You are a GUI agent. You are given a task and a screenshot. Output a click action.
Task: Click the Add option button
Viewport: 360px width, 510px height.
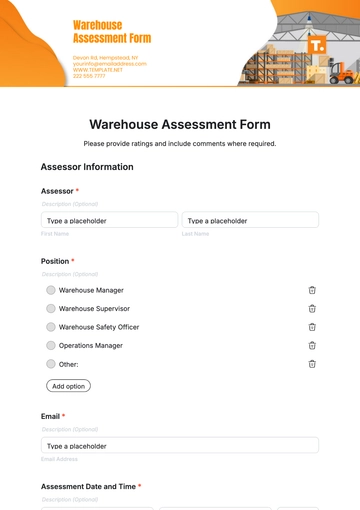click(x=68, y=386)
